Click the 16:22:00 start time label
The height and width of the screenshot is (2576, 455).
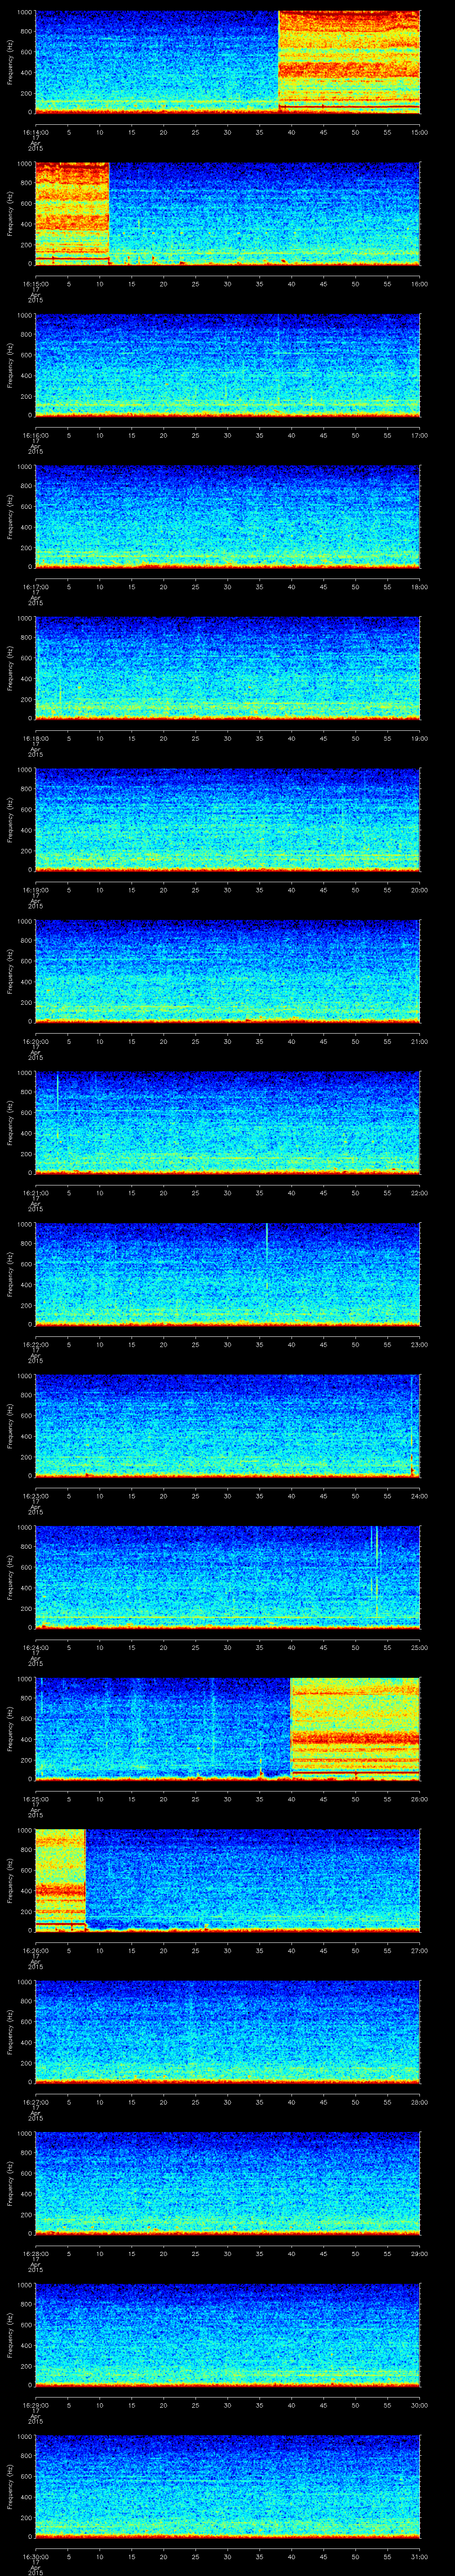click(35, 1345)
